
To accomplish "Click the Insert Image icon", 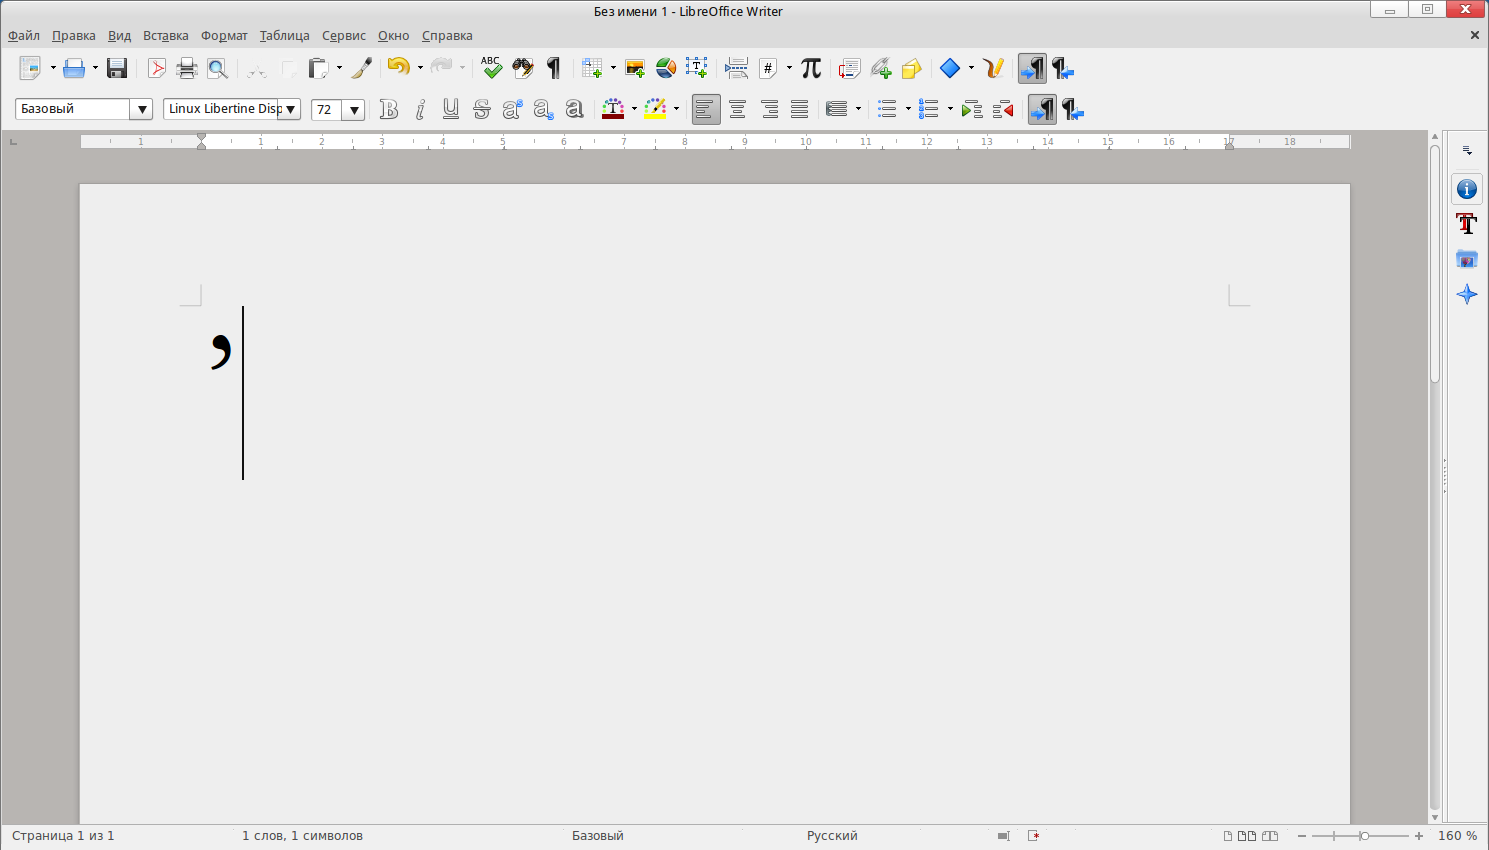I will (x=635, y=69).
